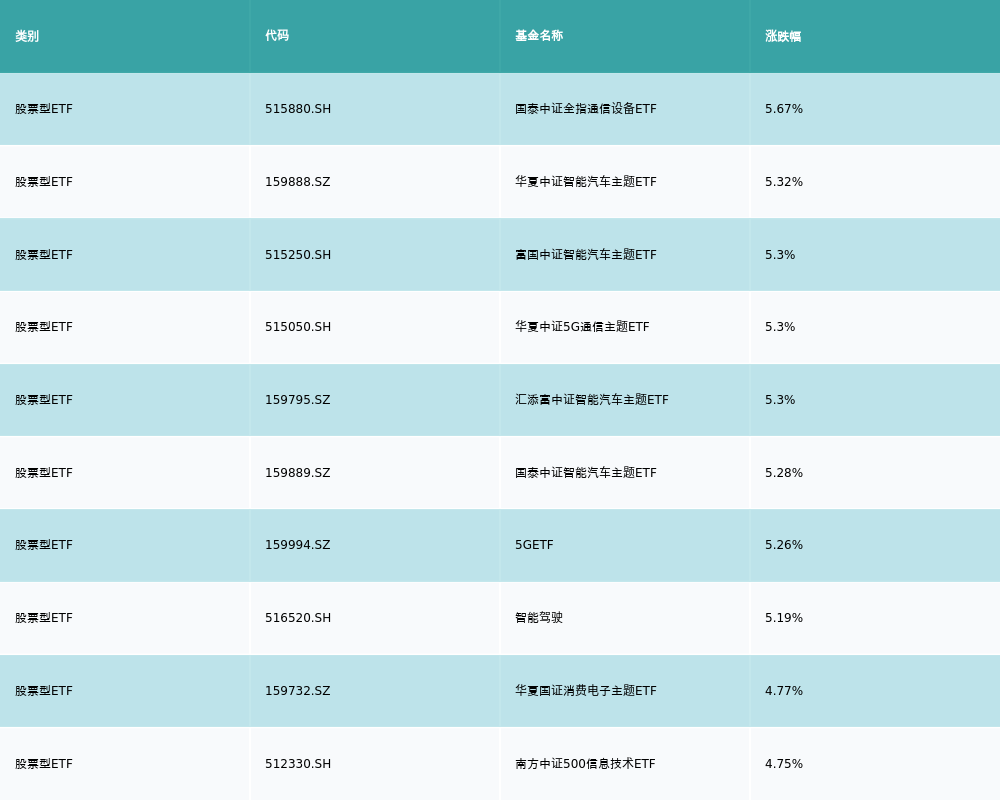Screen dimensions: 1000x800
Task: Click the 代码 column header
Action: tap(277, 36)
